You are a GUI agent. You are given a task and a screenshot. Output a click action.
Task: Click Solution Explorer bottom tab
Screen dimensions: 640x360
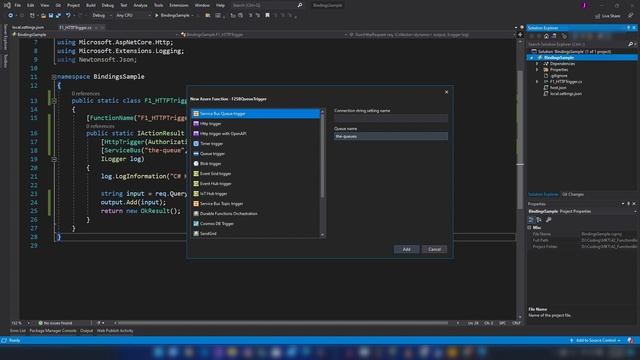pos(543,194)
